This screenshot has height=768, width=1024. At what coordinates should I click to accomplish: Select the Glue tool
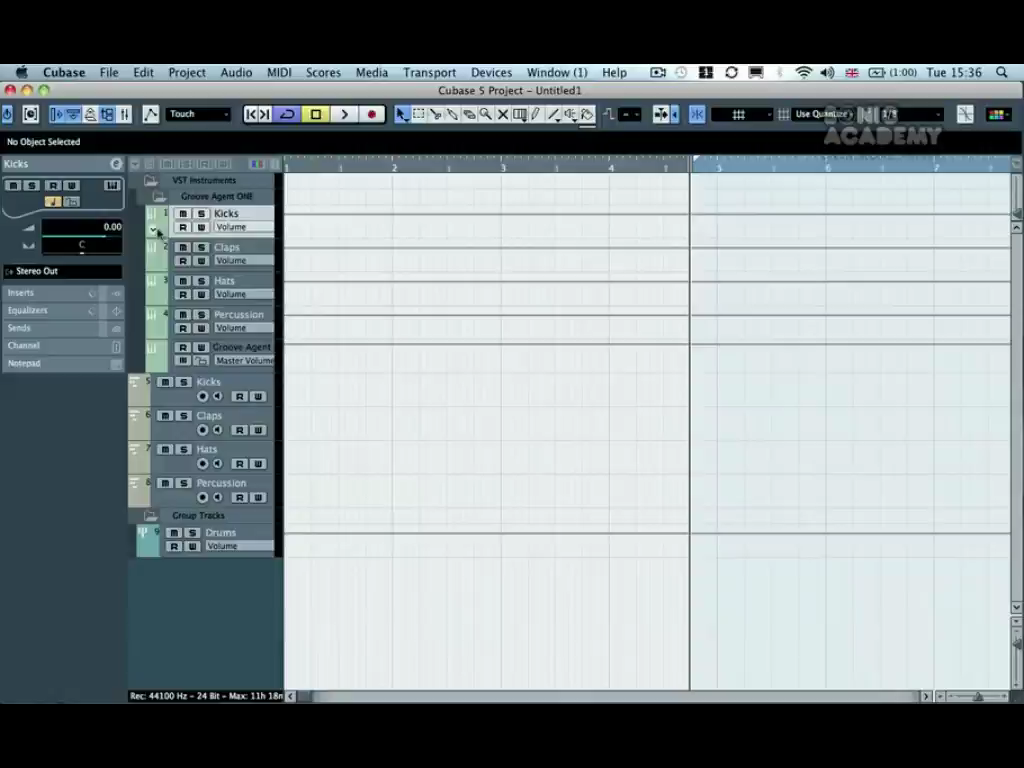tap(452, 114)
